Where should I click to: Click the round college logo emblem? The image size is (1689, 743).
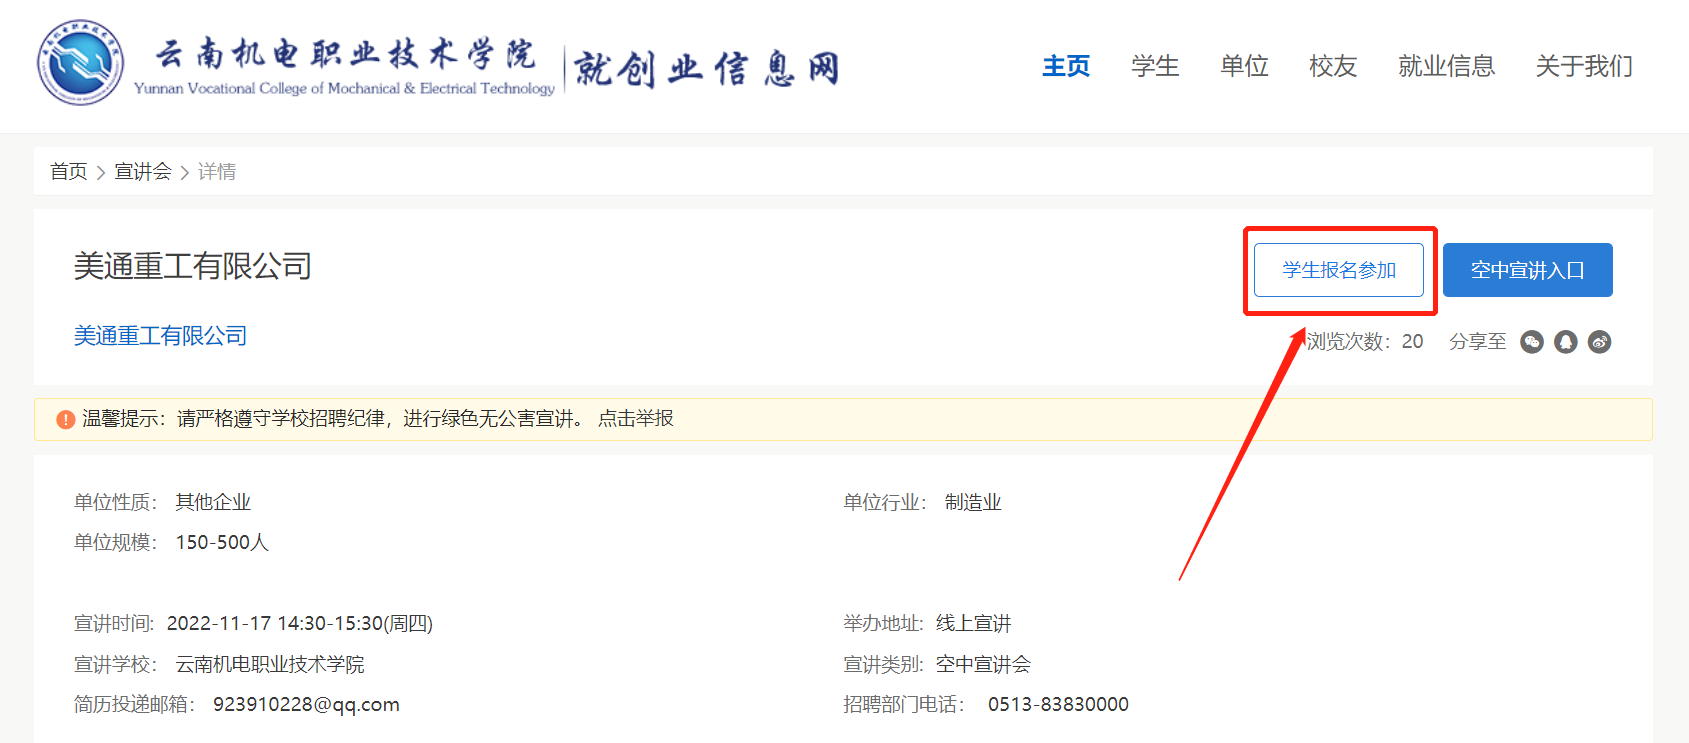pos(81,63)
